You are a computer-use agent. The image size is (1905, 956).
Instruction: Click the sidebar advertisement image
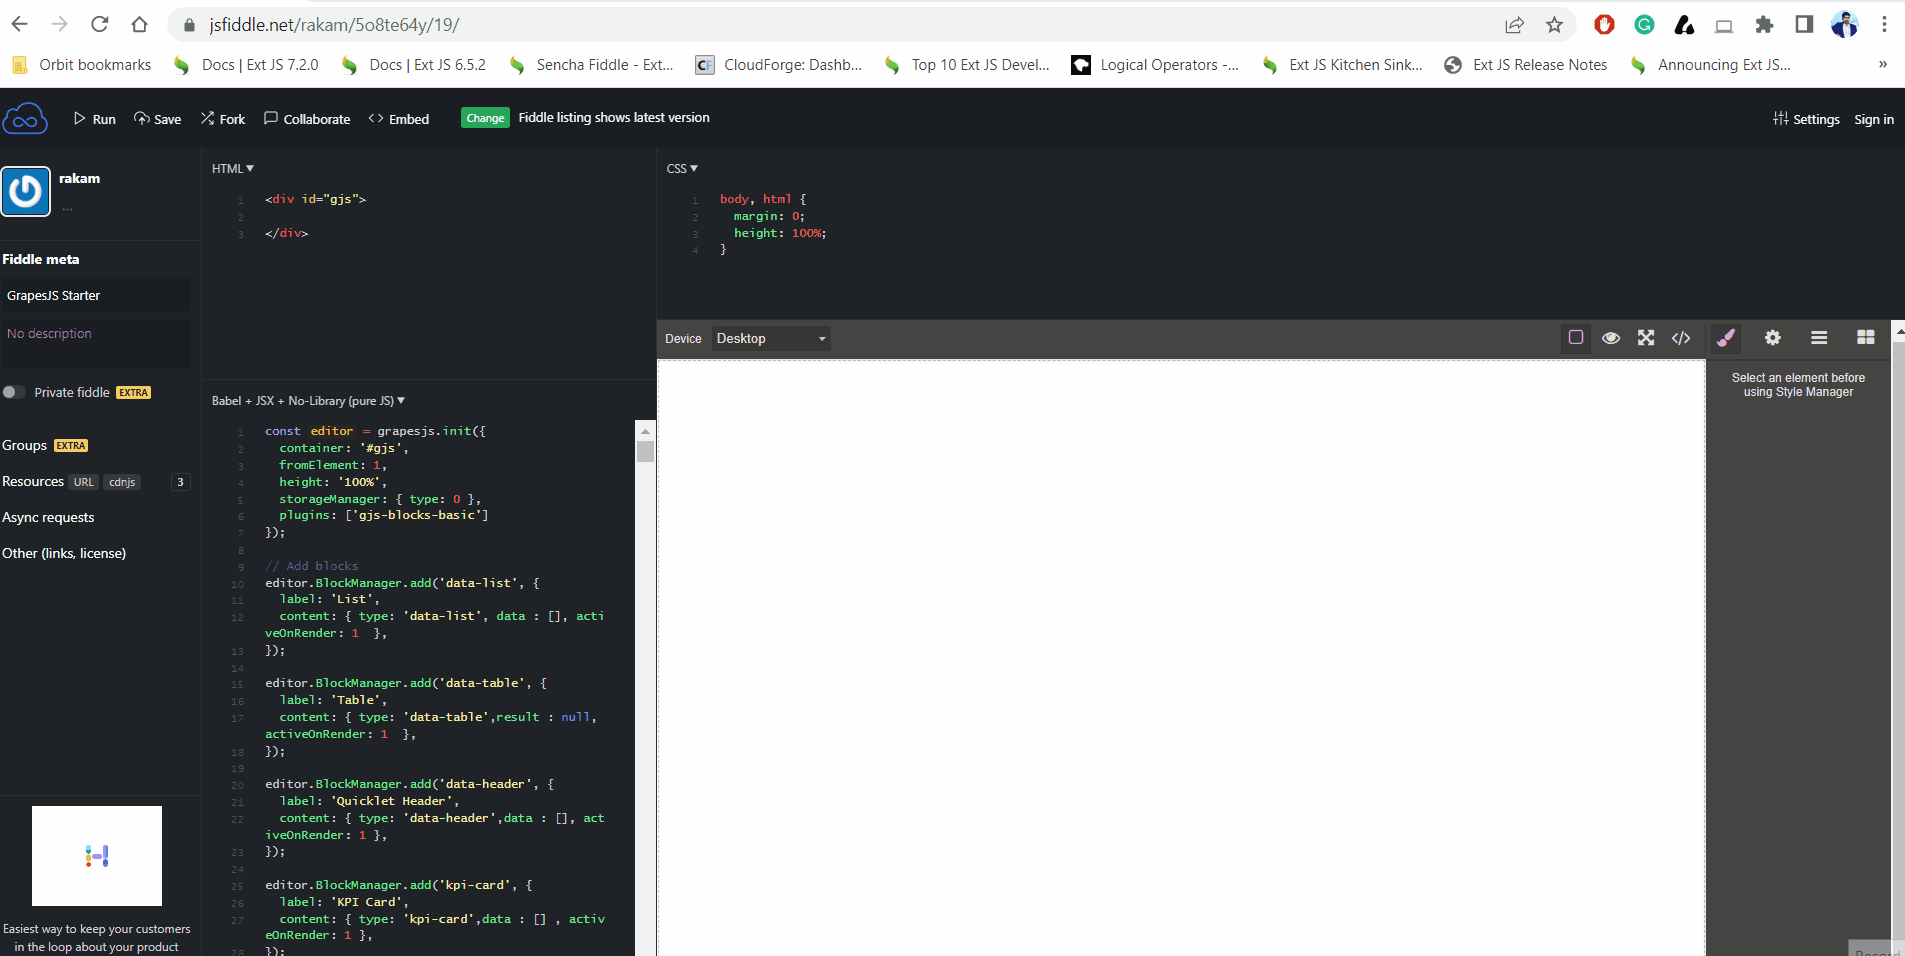click(x=97, y=856)
